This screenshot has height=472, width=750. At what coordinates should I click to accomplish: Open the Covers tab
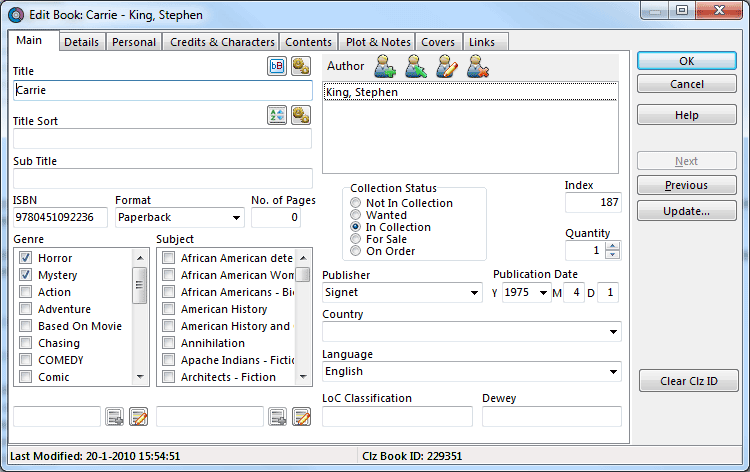[438, 42]
